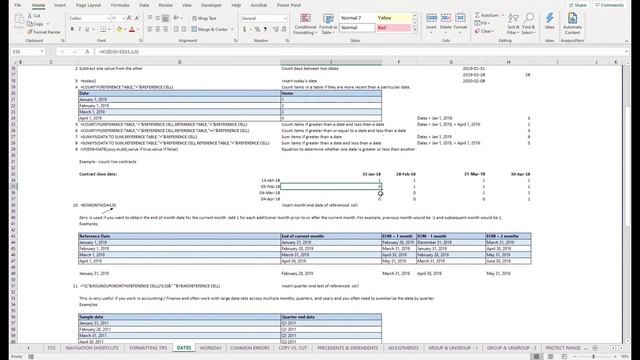Viewport: 640px width, 360px height.
Task: Open Conditional Formatting menu
Action: [x=305, y=24]
